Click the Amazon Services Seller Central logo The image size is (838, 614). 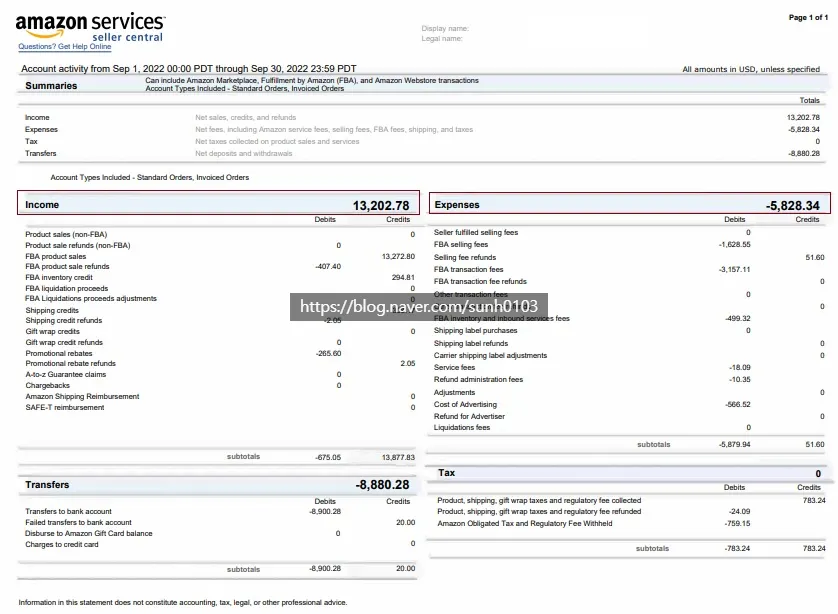(90, 27)
